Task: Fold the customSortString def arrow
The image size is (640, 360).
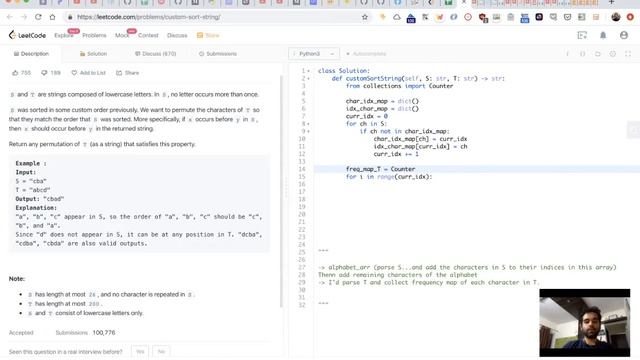Action: (x=309, y=78)
